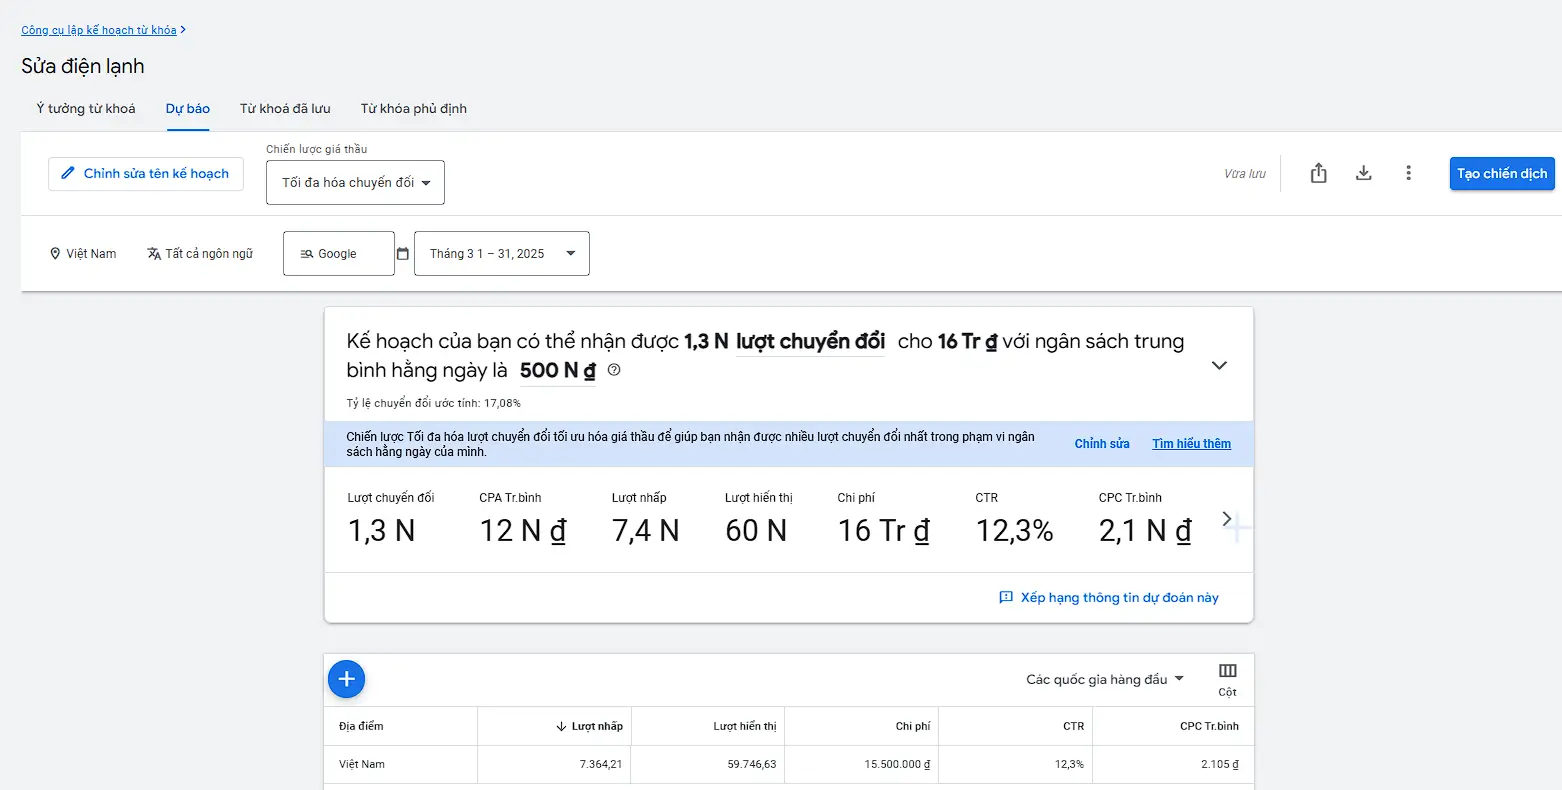
Task: Open the Các quốc gia hàng đầu dropdown
Action: pyautogui.click(x=1105, y=680)
